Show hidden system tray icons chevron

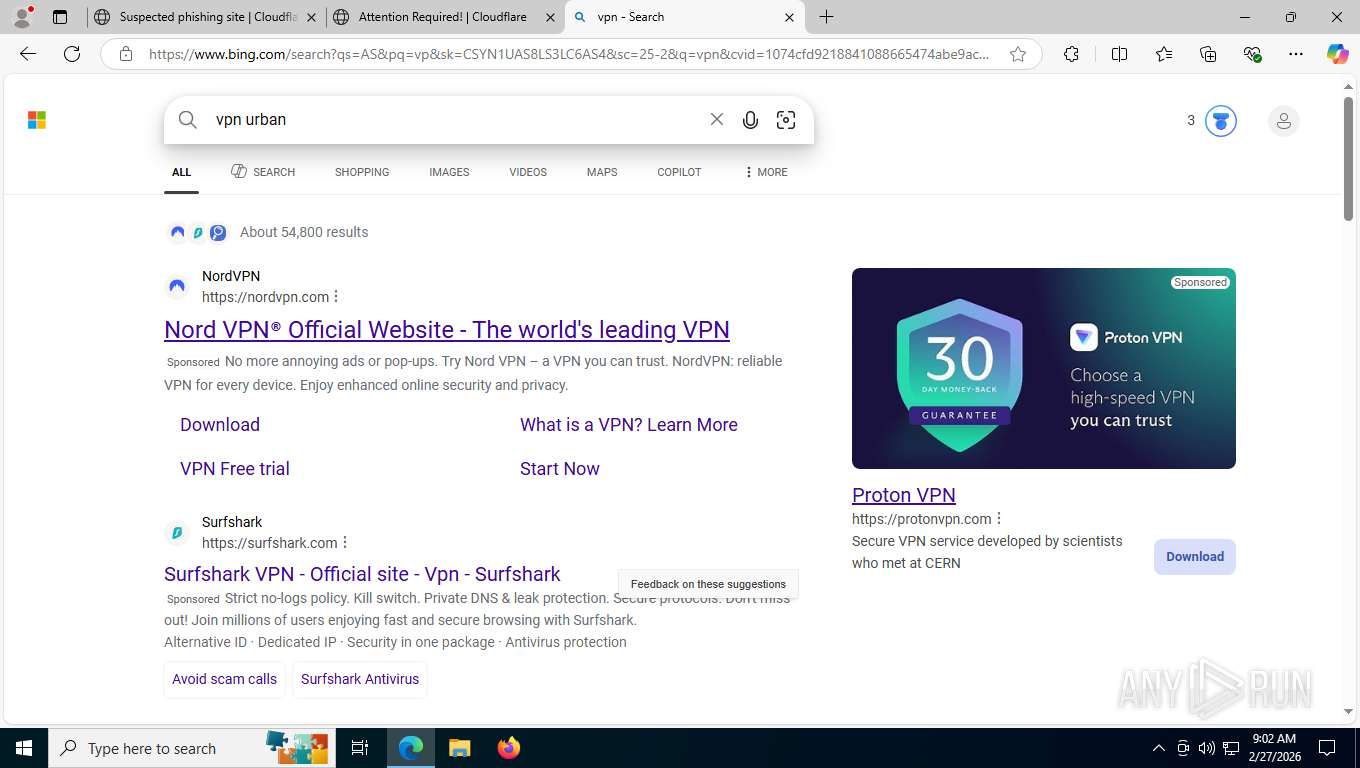[x=1159, y=748]
